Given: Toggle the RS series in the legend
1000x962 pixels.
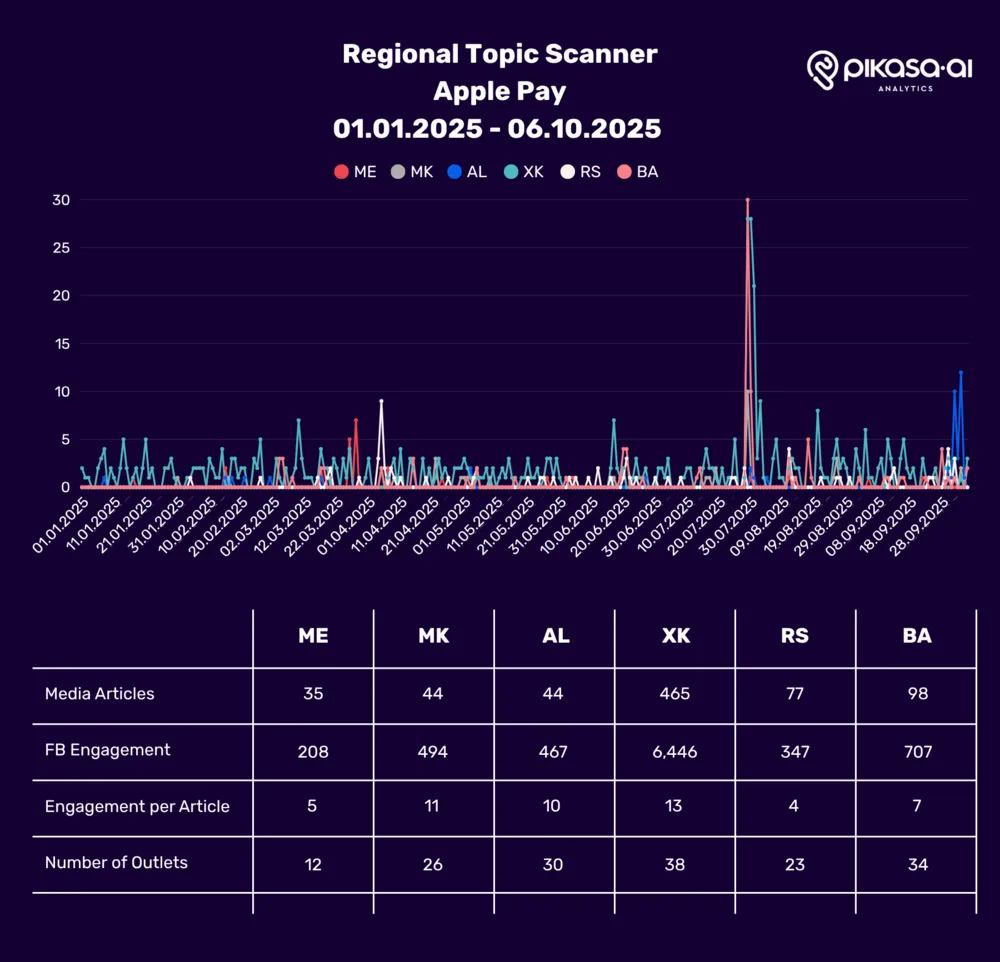Looking at the screenshot, I should [579, 172].
